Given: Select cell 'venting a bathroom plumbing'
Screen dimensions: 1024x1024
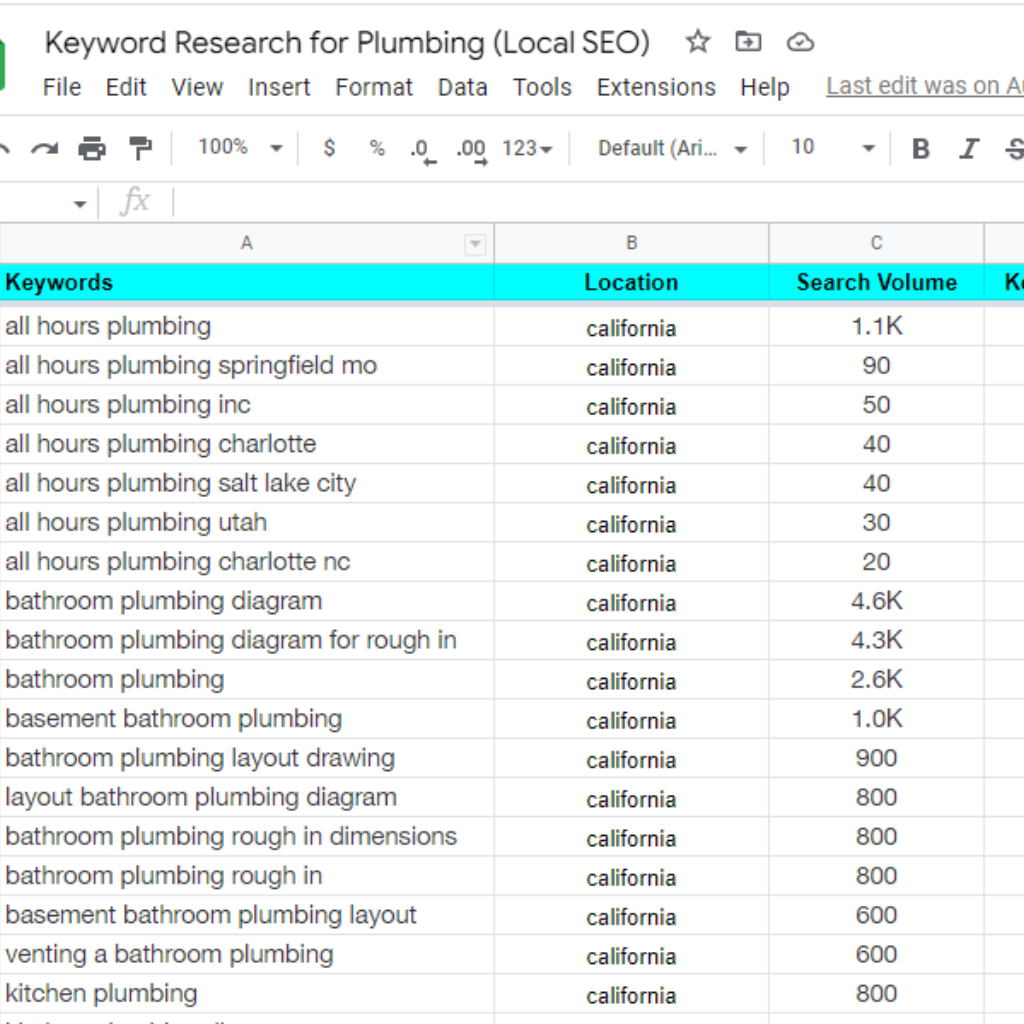Looking at the screenshot, I should pyautogui.click(x=247, y=954).
